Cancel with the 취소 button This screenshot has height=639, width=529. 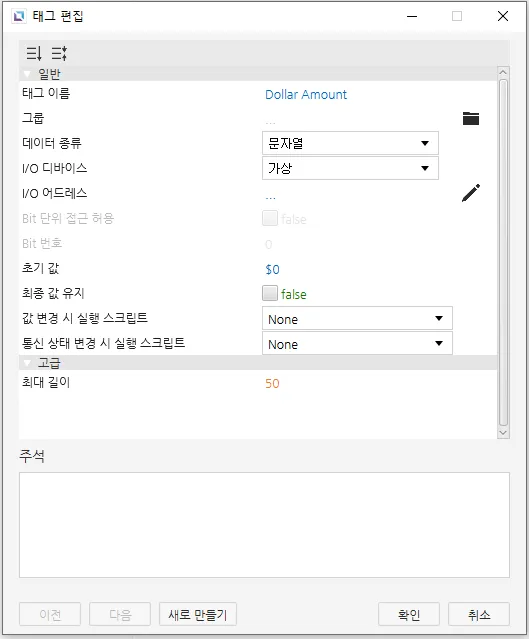(x=479, y=614)
